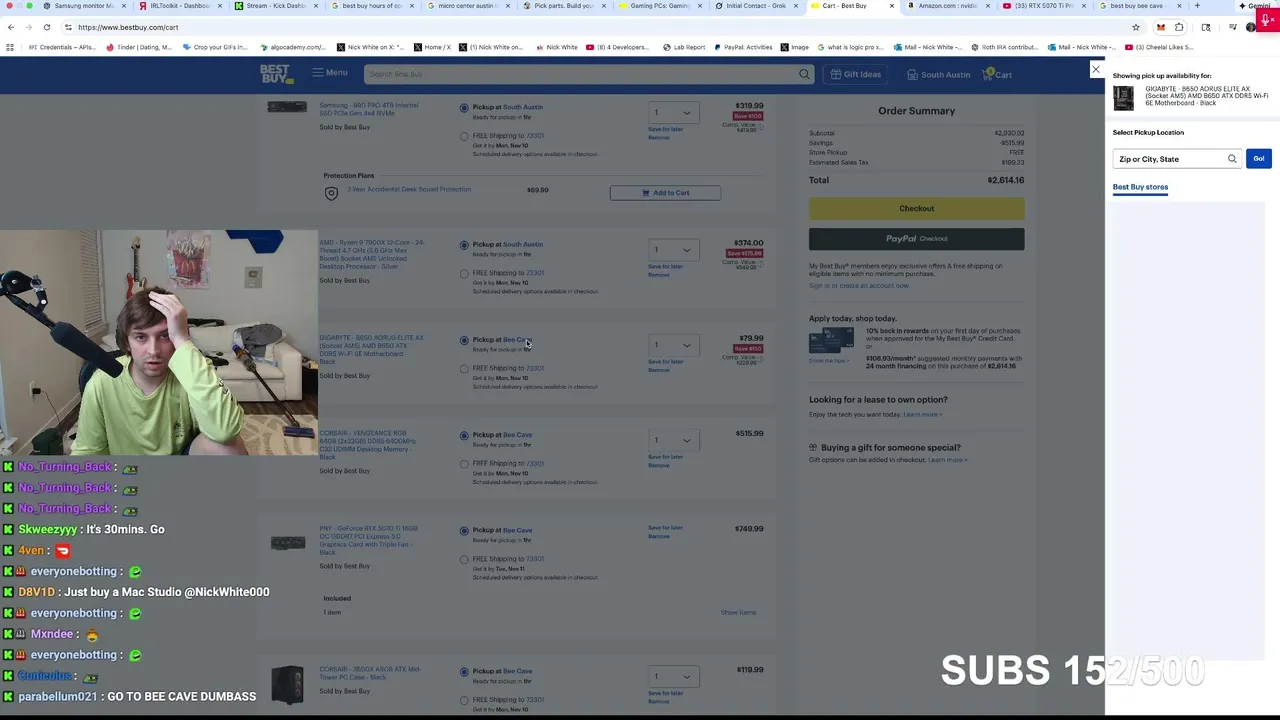
Task: Open Gift Ideas
Action: pyautogui.click(x=856, y=74)
